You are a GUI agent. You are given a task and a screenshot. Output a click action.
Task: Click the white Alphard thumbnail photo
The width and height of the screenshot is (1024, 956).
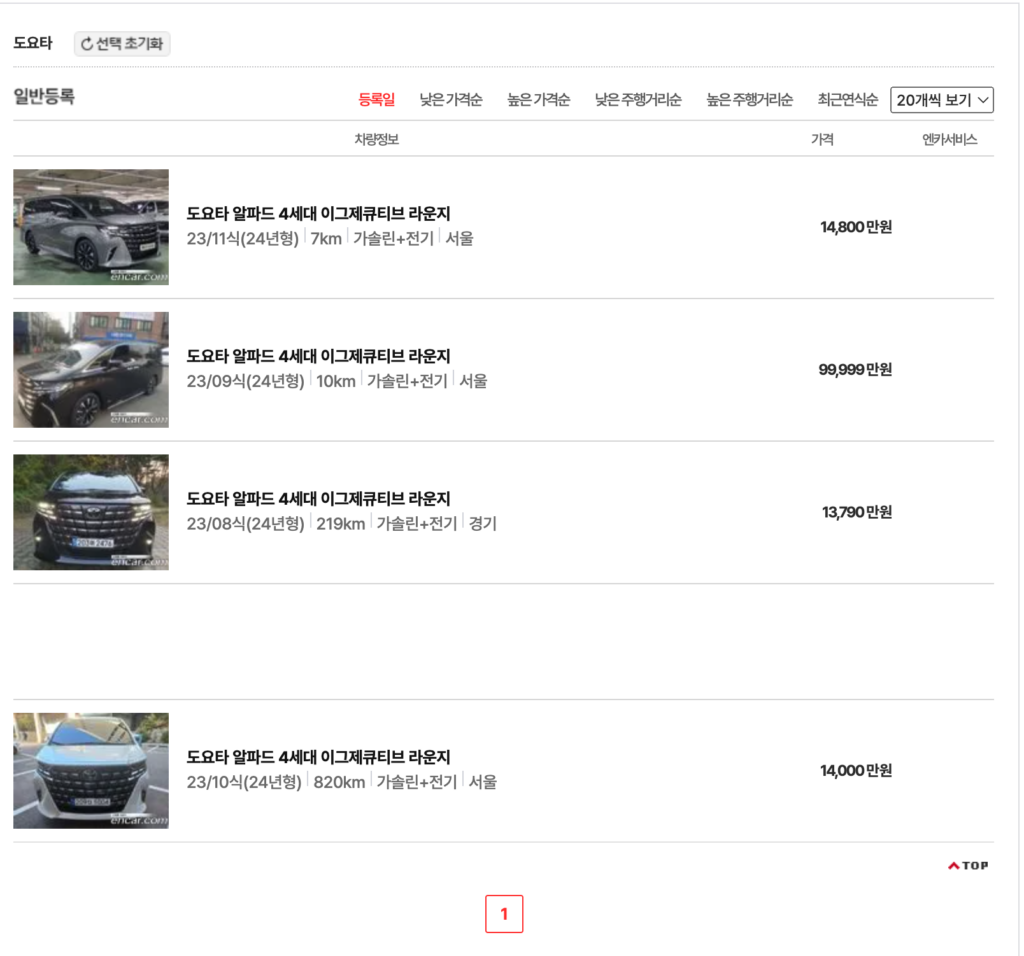(x=90, y=770)
